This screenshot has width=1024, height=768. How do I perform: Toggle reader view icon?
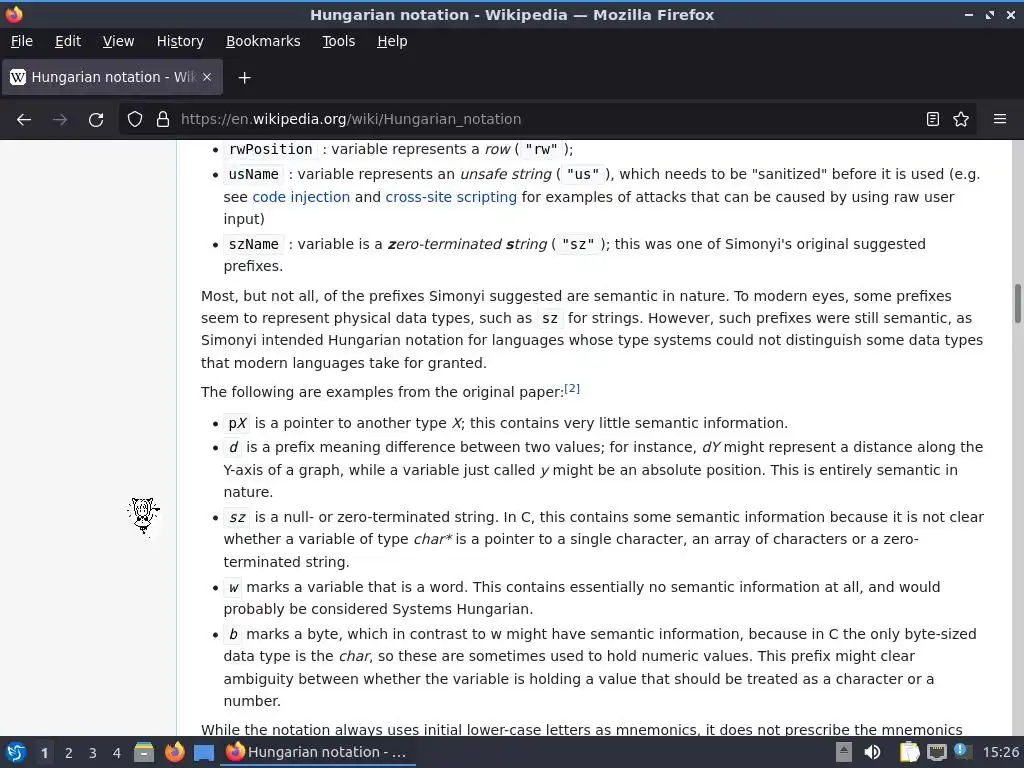(933, 120)
